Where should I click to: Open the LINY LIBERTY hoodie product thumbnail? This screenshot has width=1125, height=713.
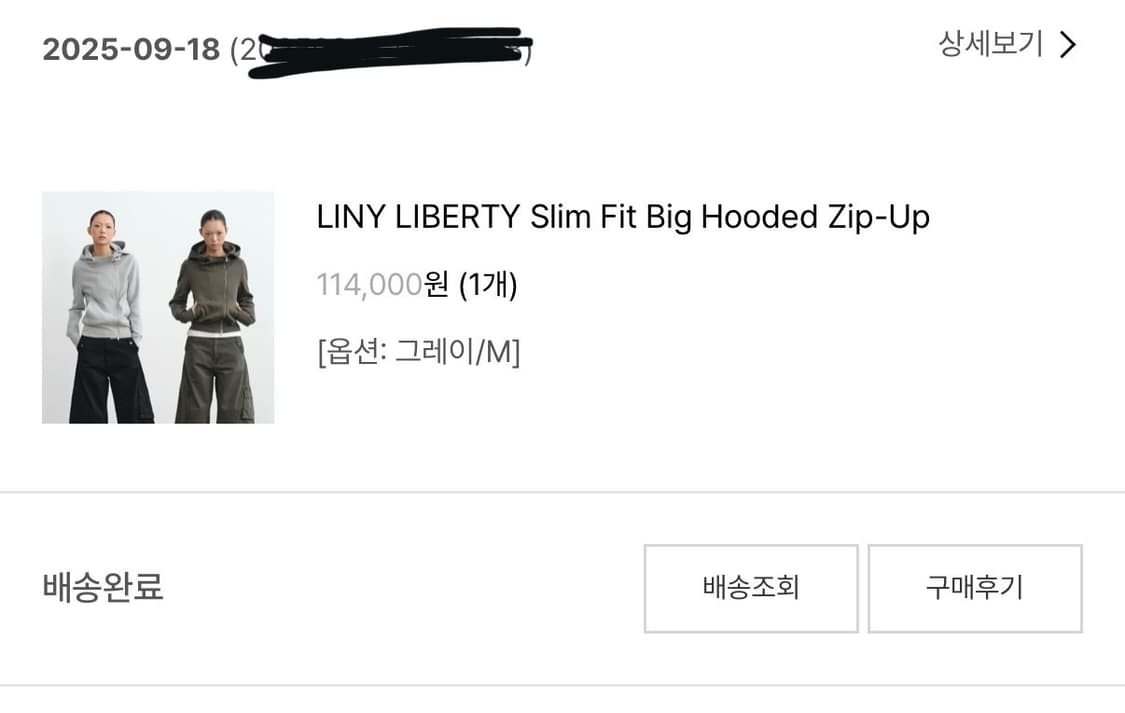coord(158,308)
